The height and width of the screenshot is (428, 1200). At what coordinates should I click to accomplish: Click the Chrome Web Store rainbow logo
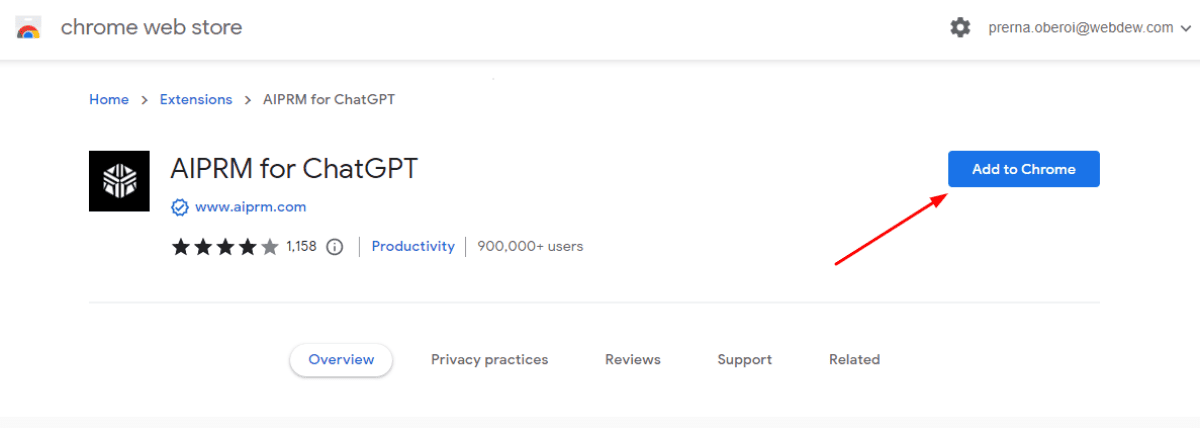28,28
